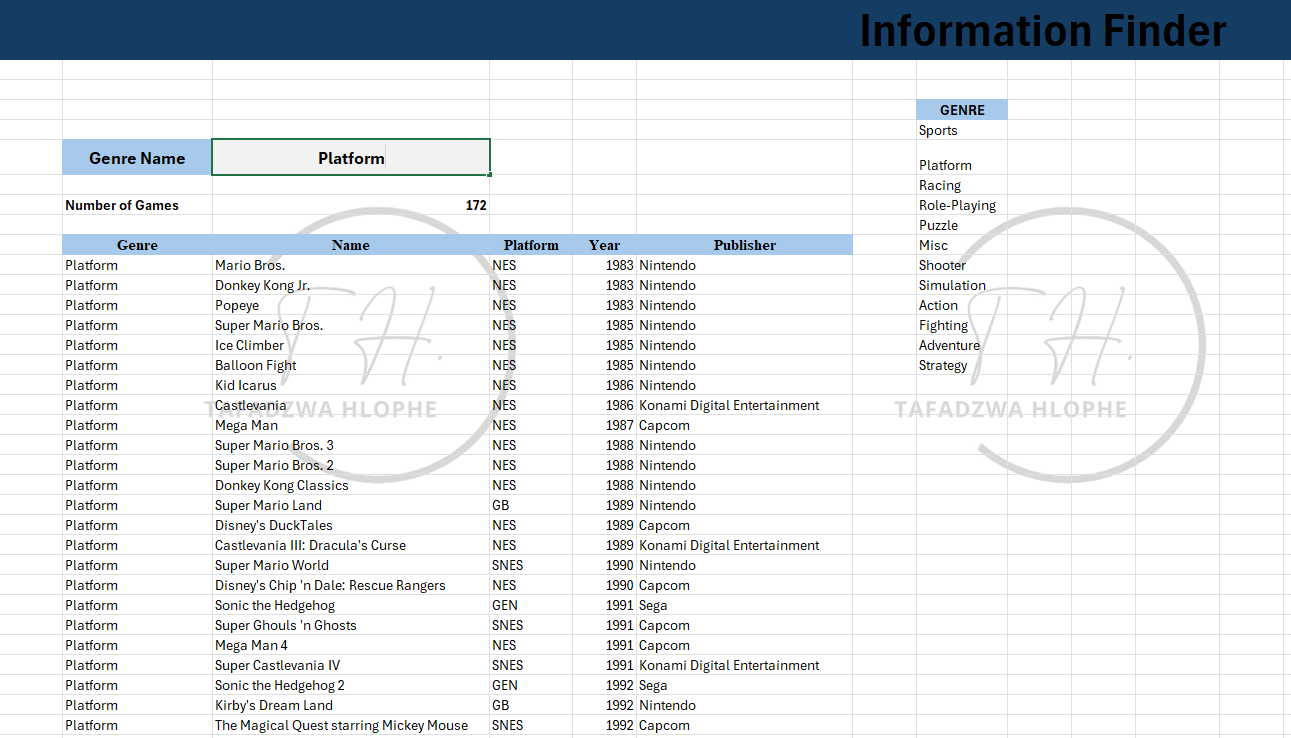
Task: Select Racing in the GENRE list
Action: (x=940, y=185)
